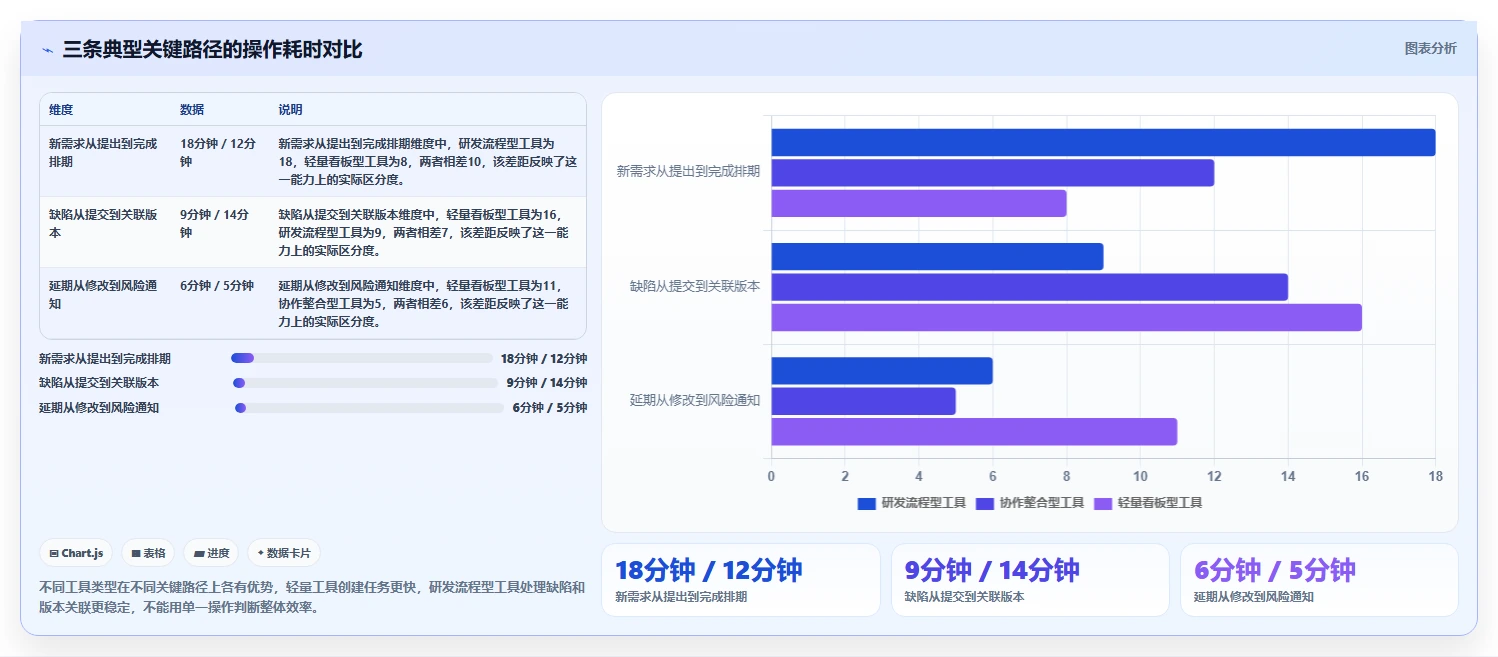
Task: Click progress row label 新需求从提出到完成排期
Action: (105, 358)
